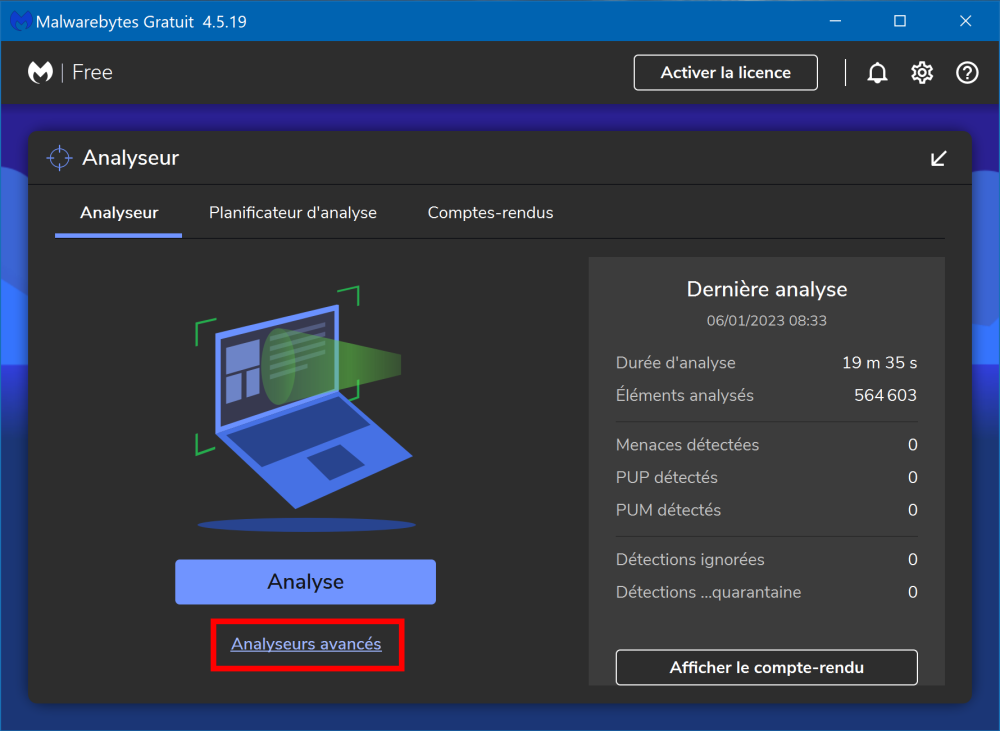This screenshot has width=1000, height=731.
Task: Click the Malwarebytes title bar app icon
Action: point(20,21)
